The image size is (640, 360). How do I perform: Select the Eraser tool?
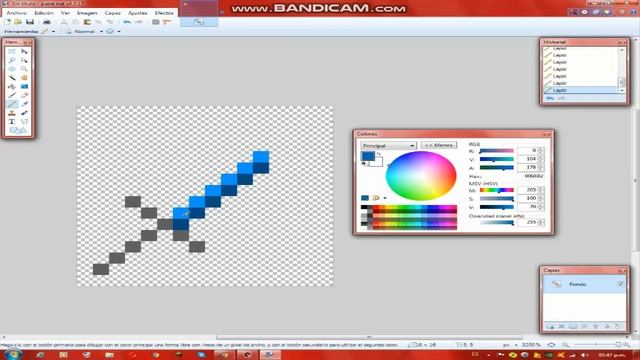pyautogui.click(x=24, y=95)
